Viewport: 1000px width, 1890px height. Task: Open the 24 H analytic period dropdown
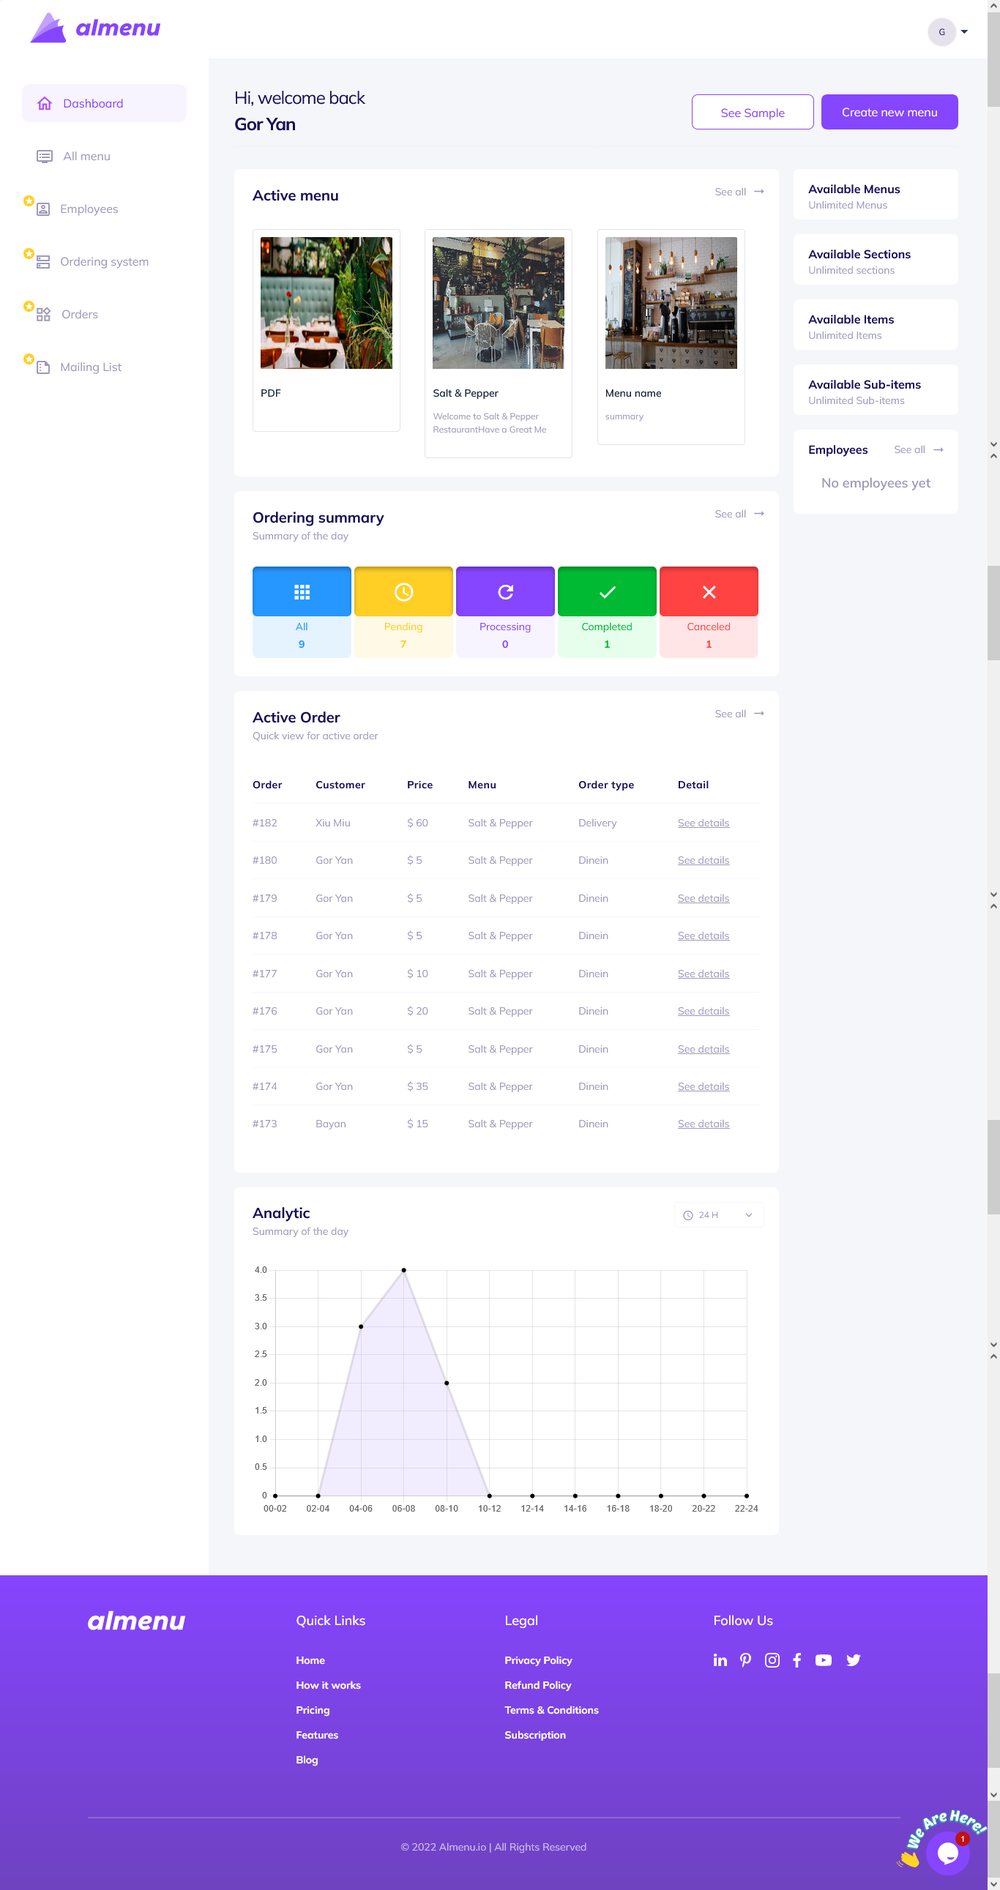click(719, 1215)
